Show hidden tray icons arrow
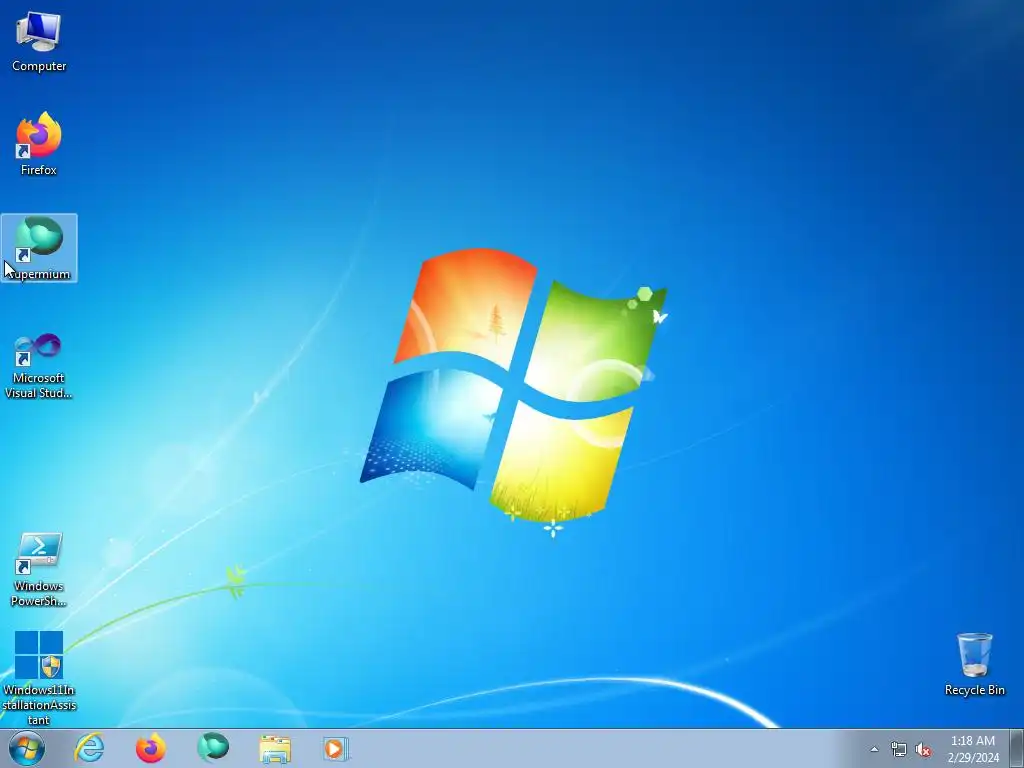 (x=874, y=749)
